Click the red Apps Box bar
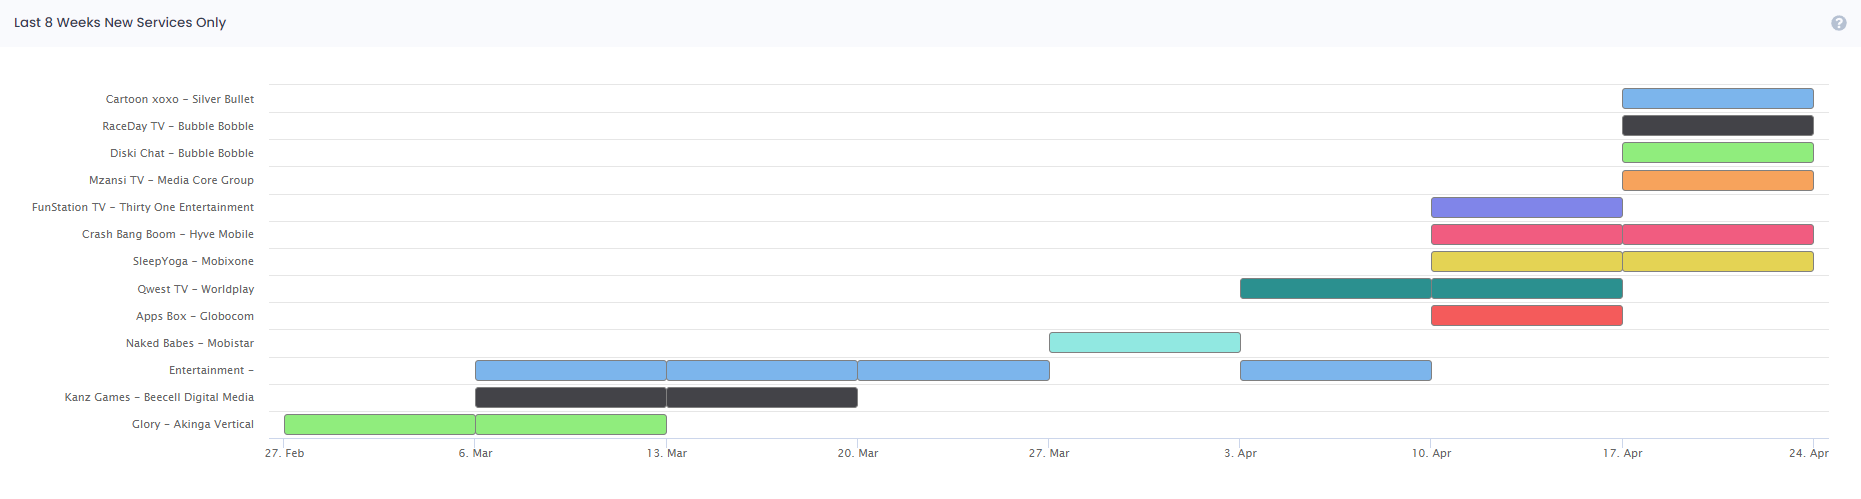1861x499 pixels. 1526,316
